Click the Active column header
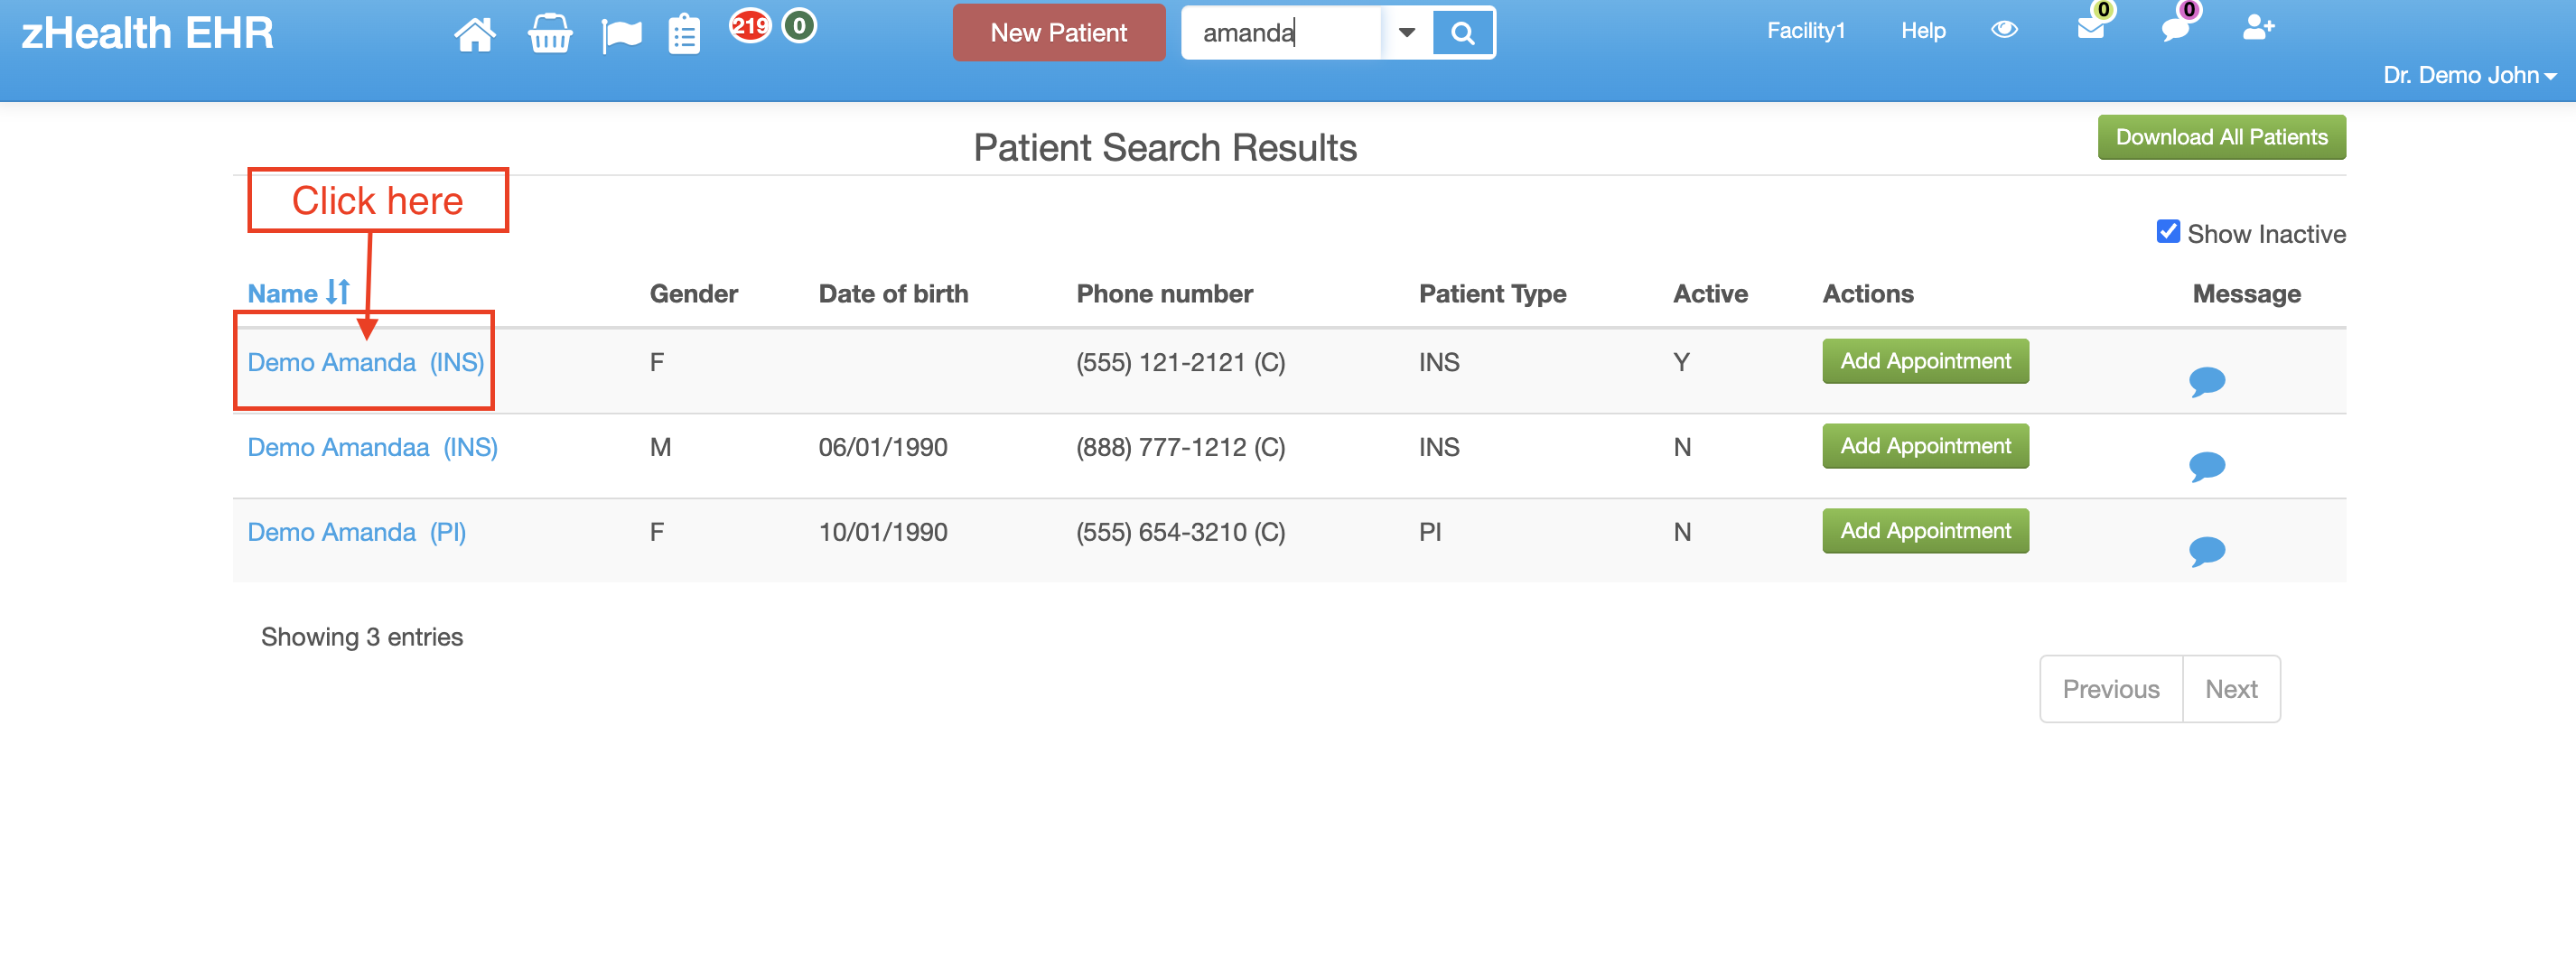 (1710, 293)
